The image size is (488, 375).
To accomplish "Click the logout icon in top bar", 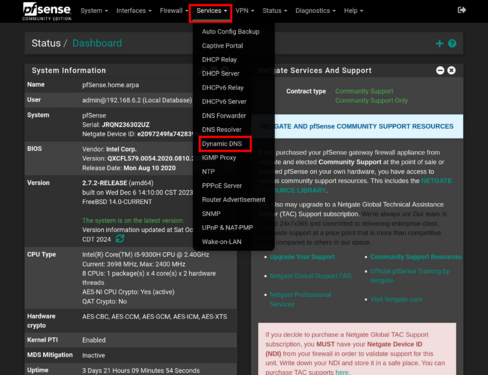I will click(462, 10).
